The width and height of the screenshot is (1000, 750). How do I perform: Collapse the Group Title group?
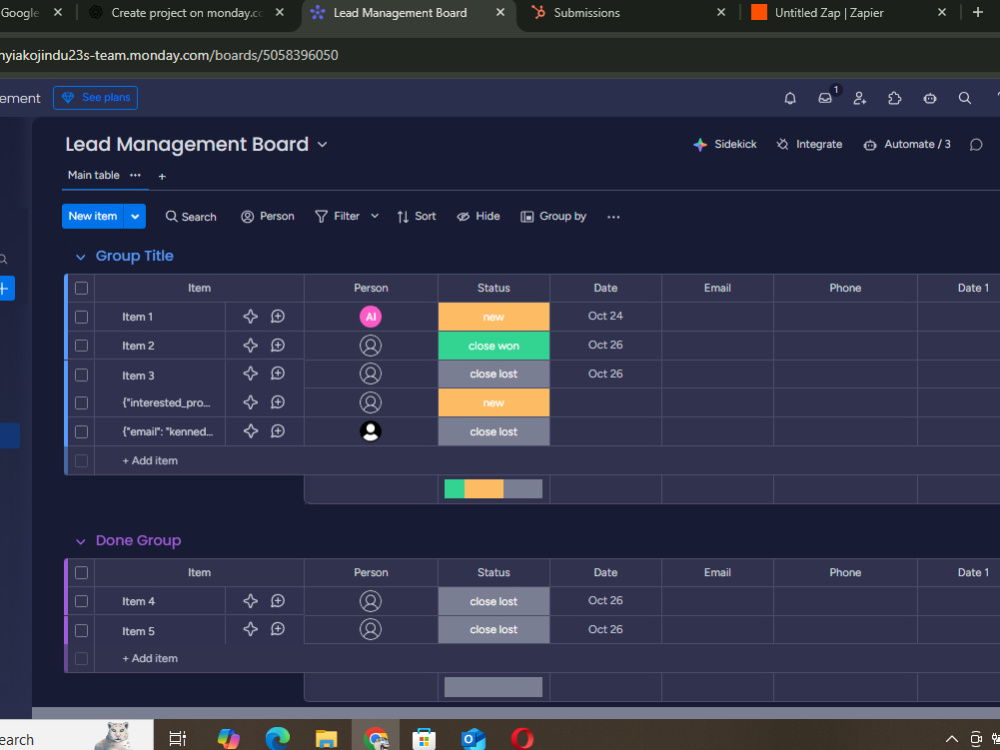point(80,257)
